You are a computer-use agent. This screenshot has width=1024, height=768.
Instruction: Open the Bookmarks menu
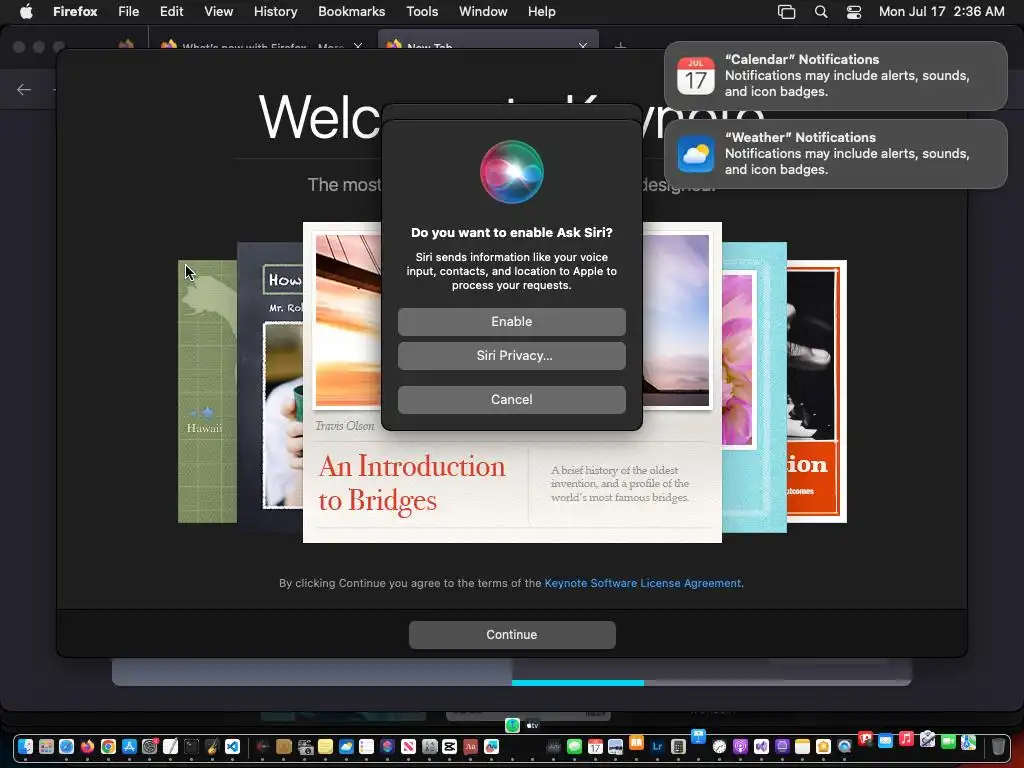351,11
